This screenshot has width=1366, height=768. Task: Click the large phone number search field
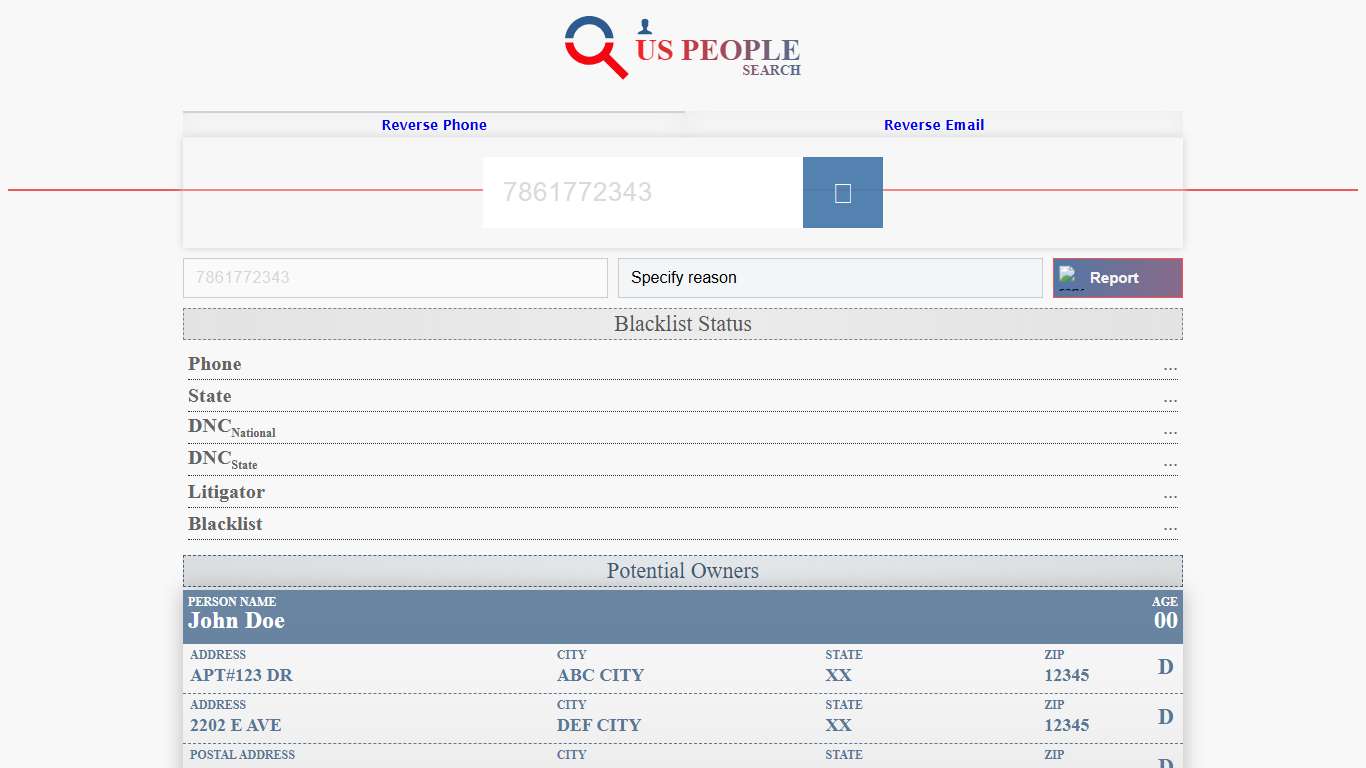coord(641,192)
